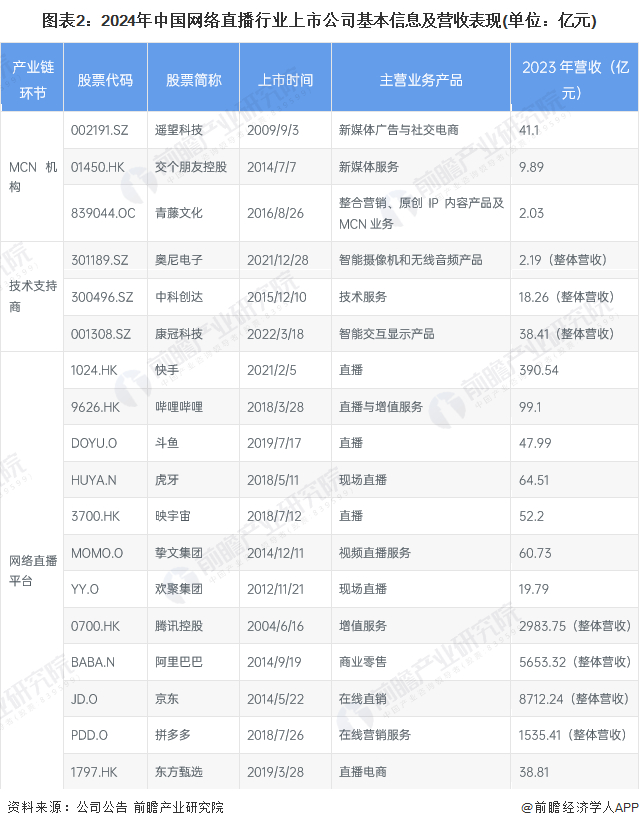Select company name 遥望科技

tap(178, 130)
